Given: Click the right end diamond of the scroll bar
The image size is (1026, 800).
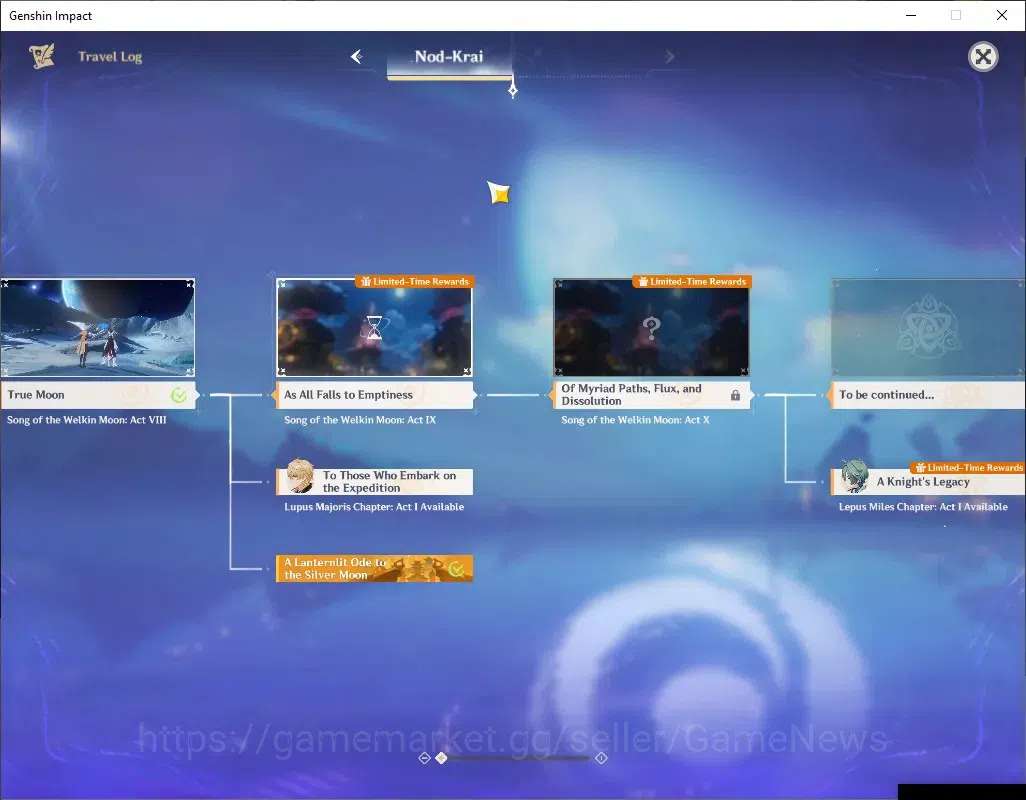Looking at the screenshot, I should click(x=601, y=758).
